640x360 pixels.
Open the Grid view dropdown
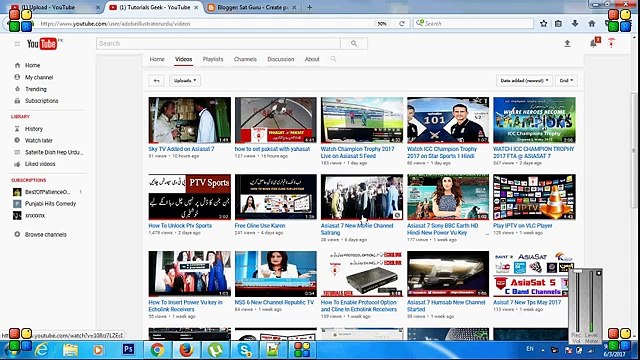click(566, 80)
